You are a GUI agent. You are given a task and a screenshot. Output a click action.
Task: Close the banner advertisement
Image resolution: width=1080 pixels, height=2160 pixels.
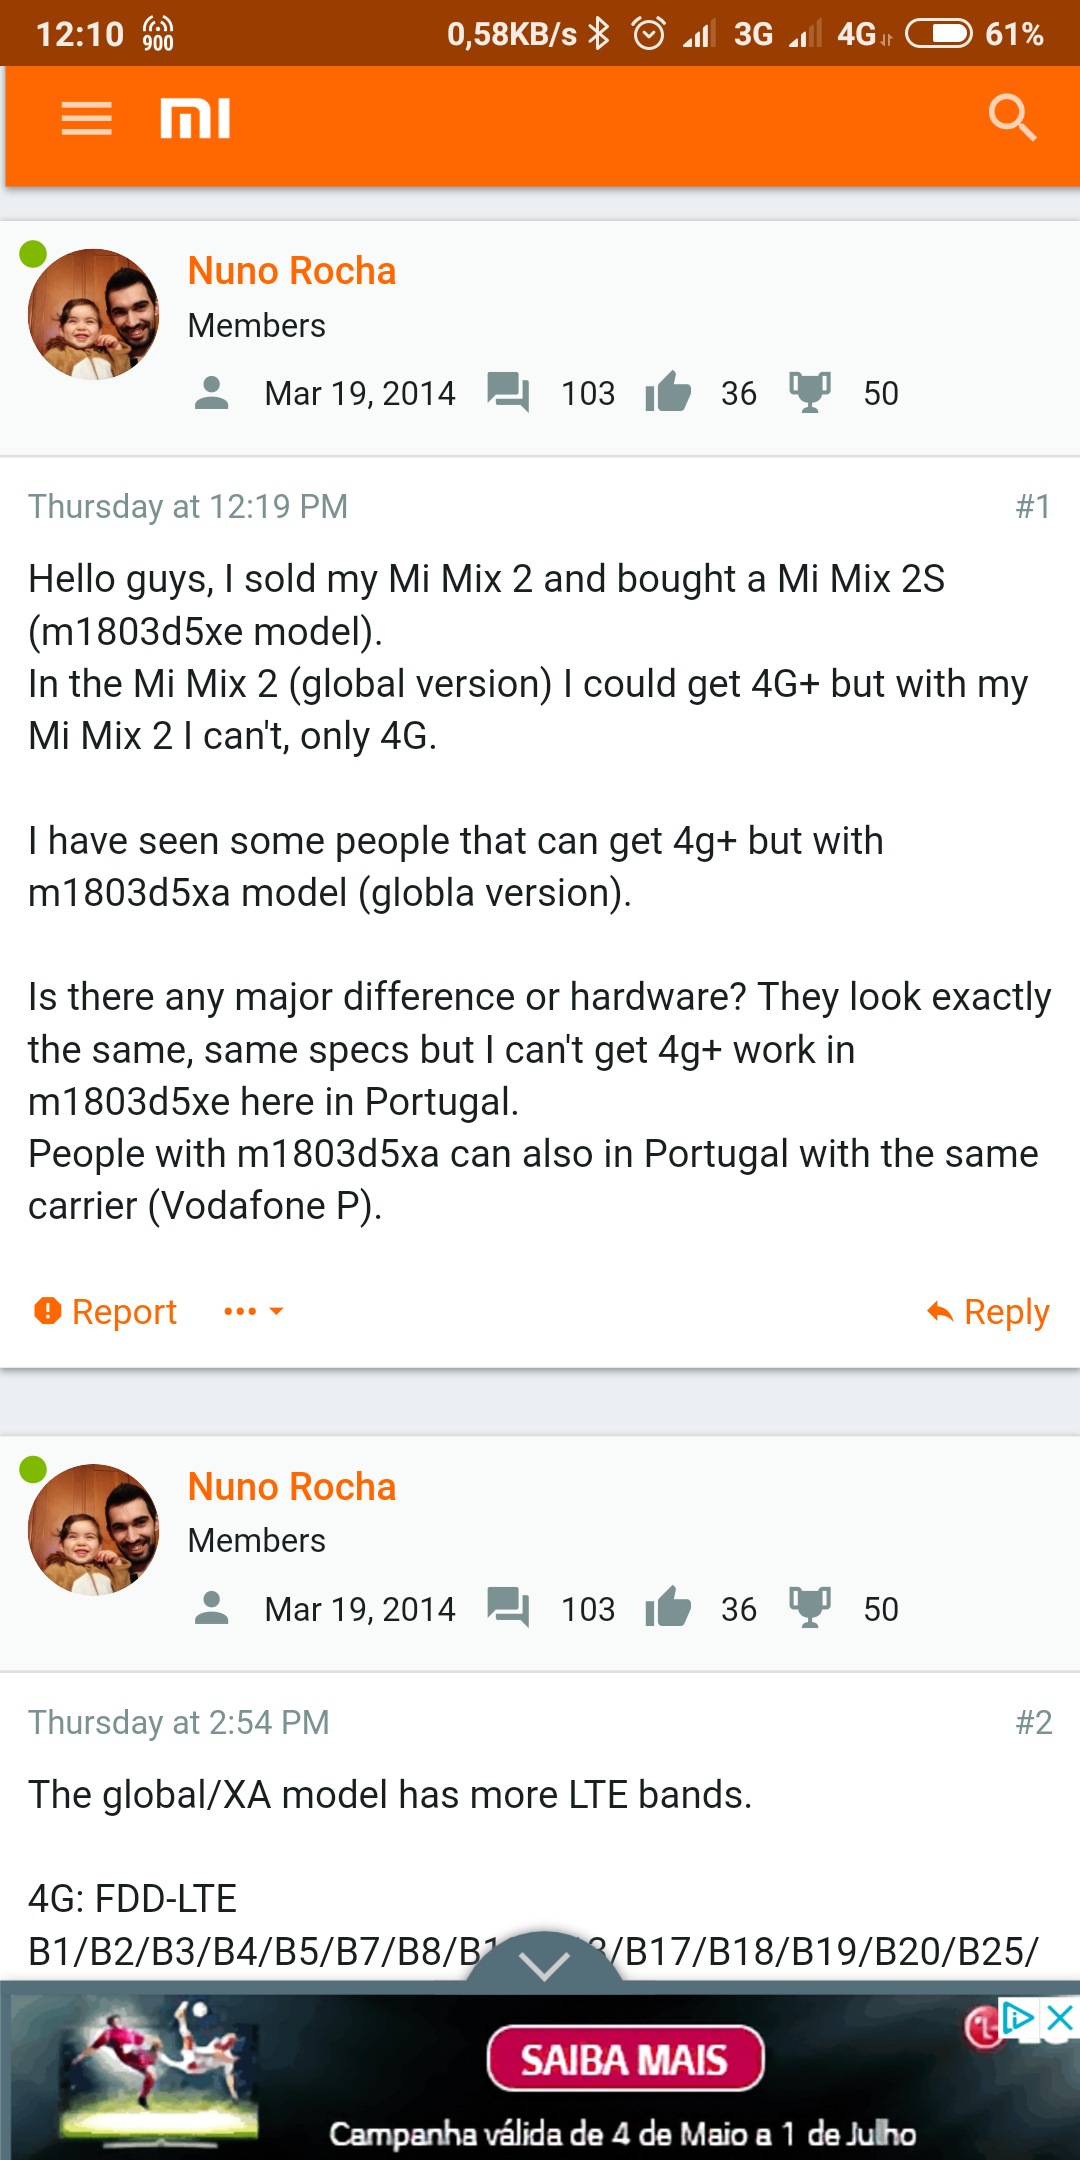coord(1059,2018)
